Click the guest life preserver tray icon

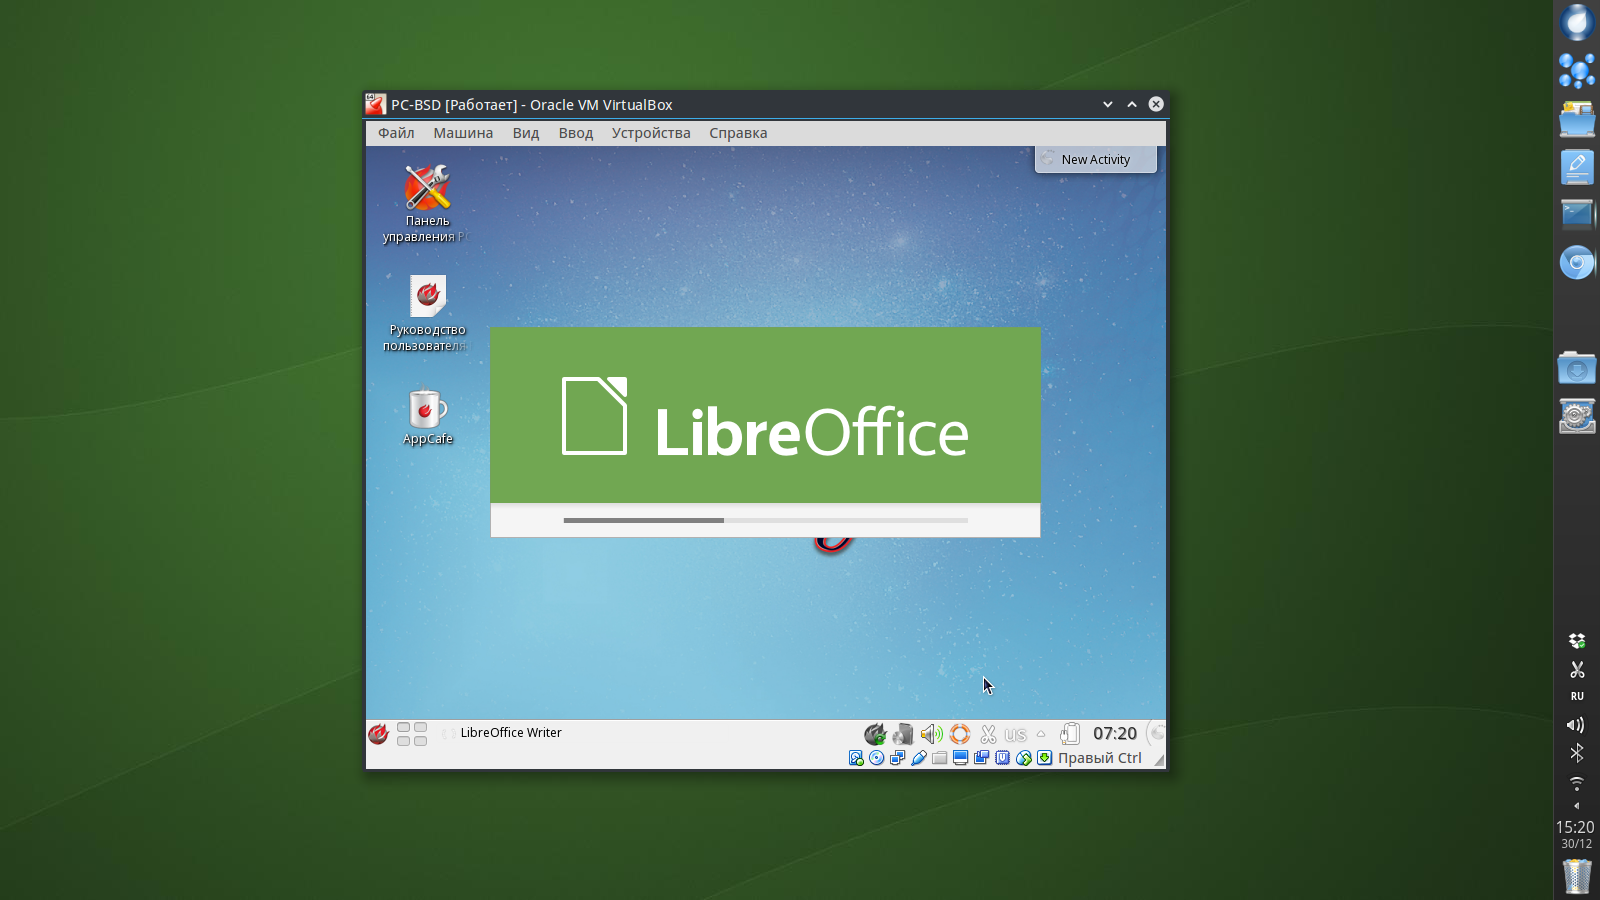click(960, 734)
